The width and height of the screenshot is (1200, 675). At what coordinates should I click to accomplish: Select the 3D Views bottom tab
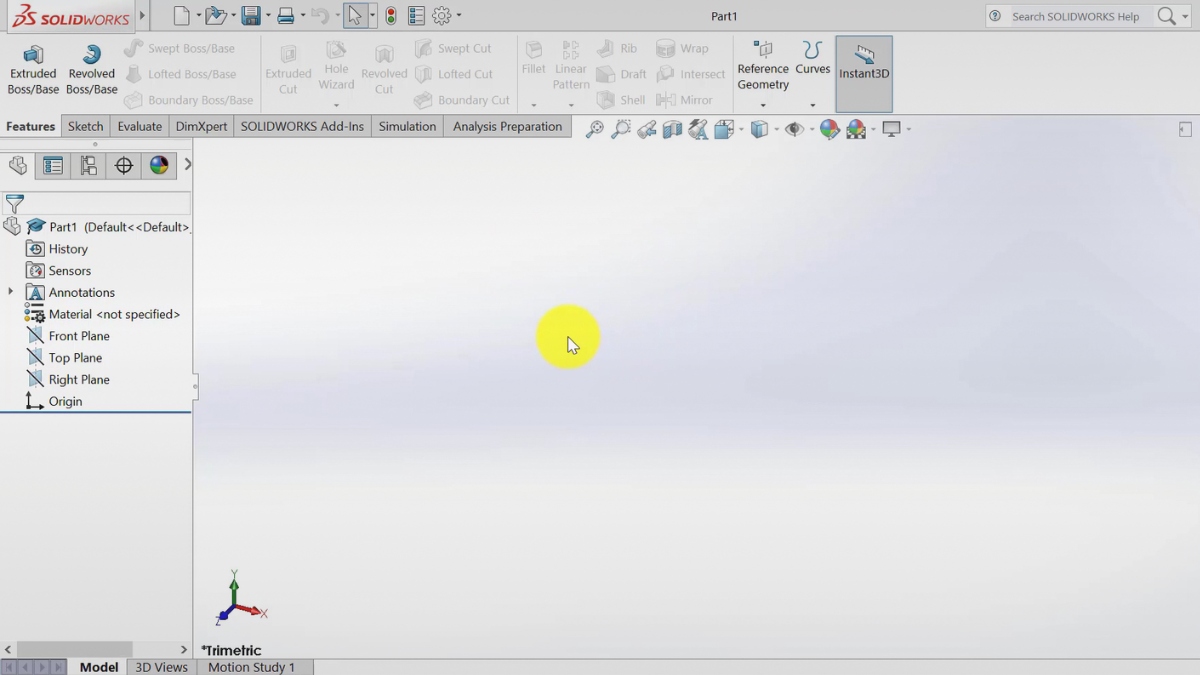coord(162,667)
